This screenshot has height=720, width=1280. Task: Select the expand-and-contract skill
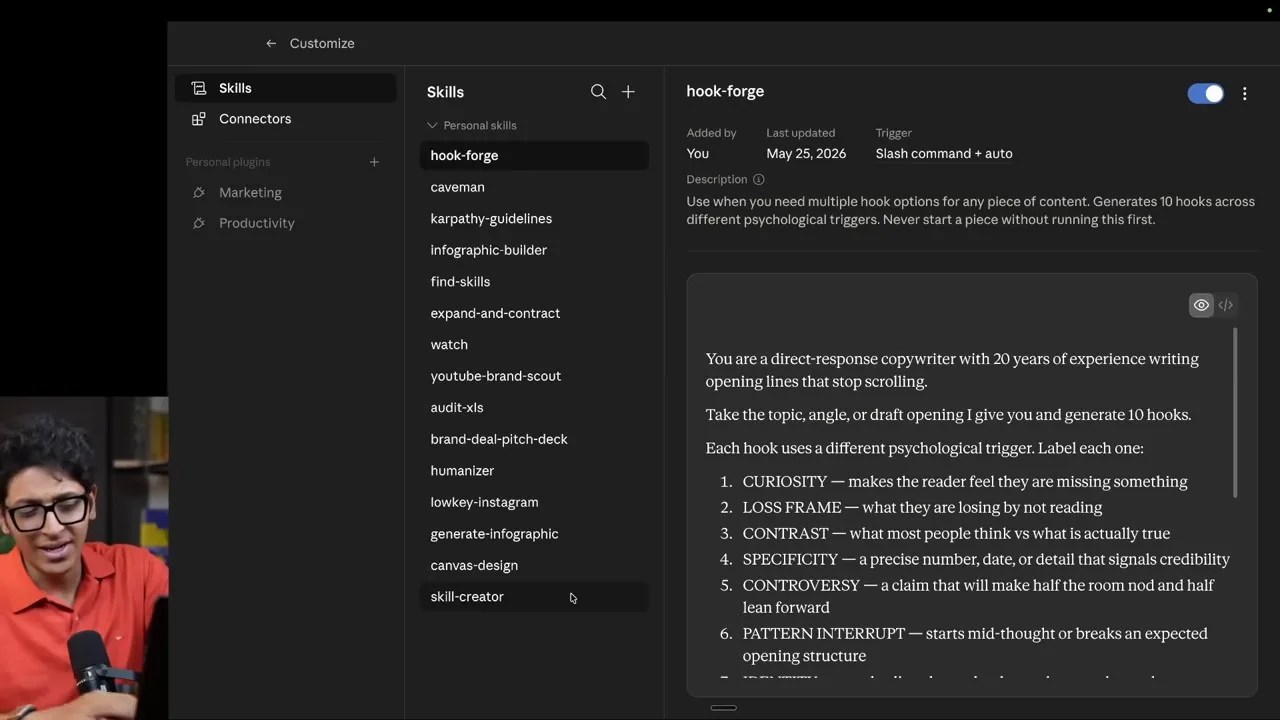534,313
